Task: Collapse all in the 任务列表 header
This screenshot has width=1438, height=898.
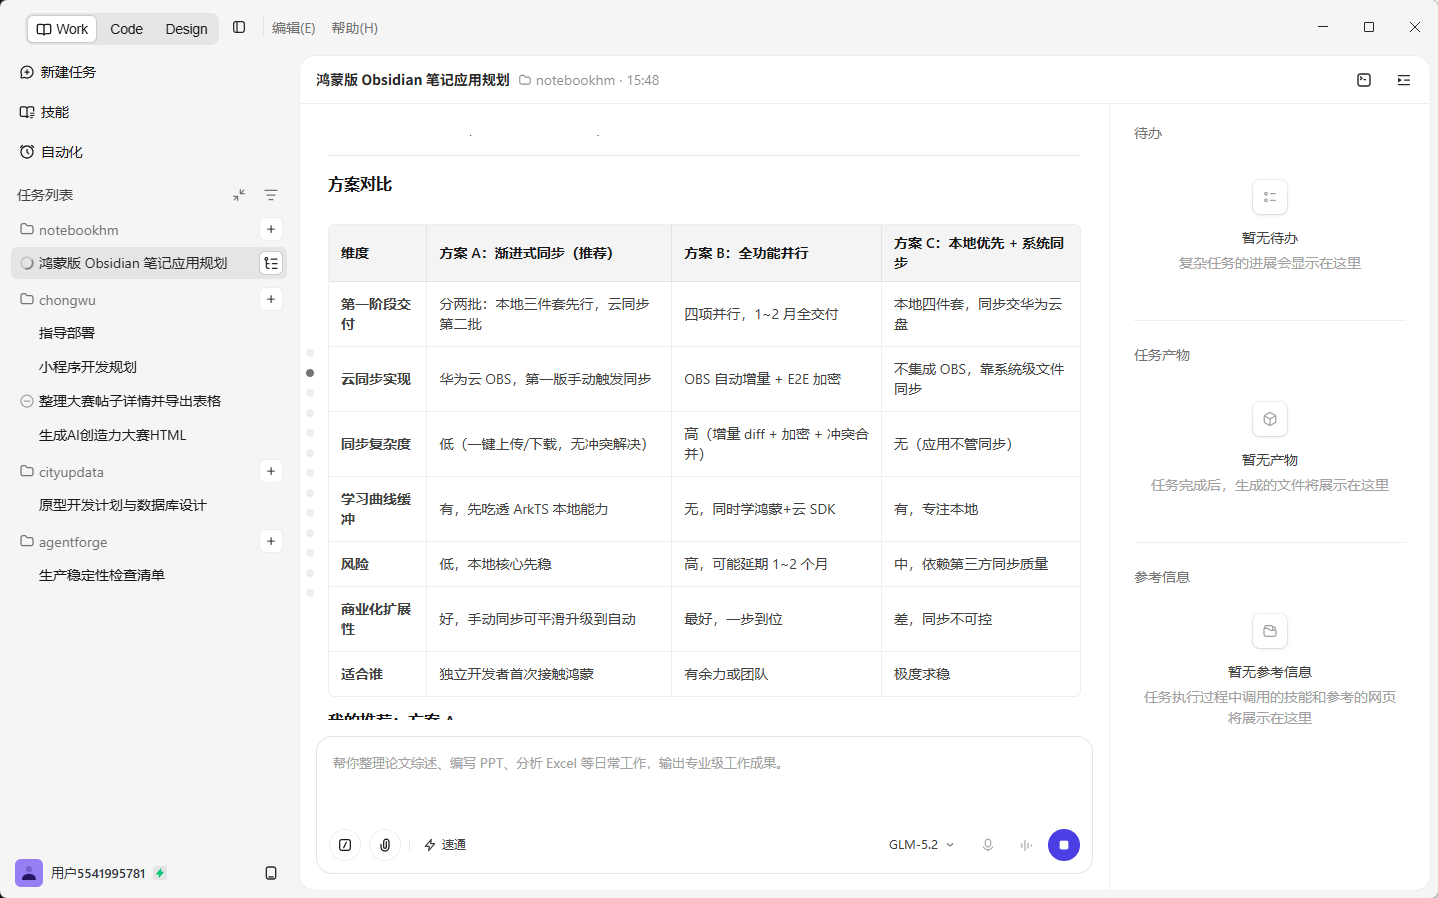Action: [x=239, y=195]
